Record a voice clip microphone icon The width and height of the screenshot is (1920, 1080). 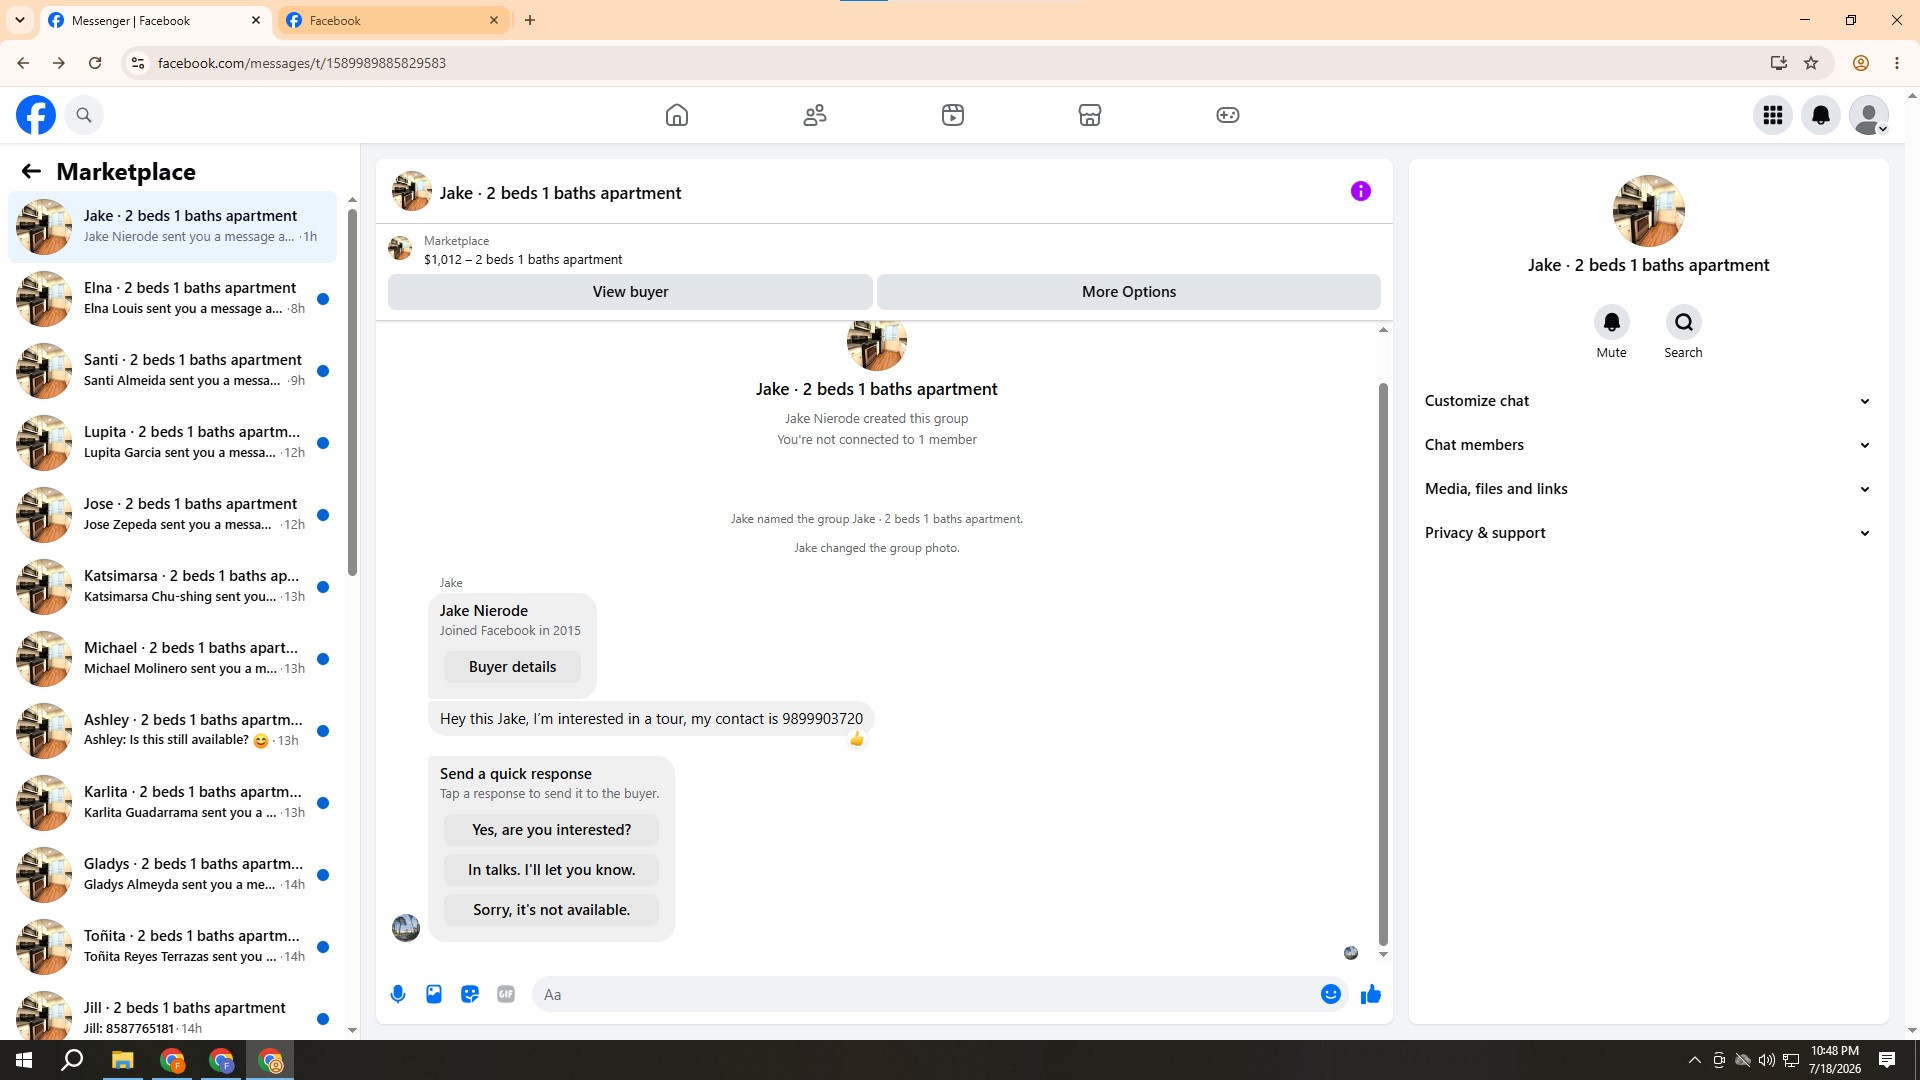pyautogui.click(x=398, y=994)
